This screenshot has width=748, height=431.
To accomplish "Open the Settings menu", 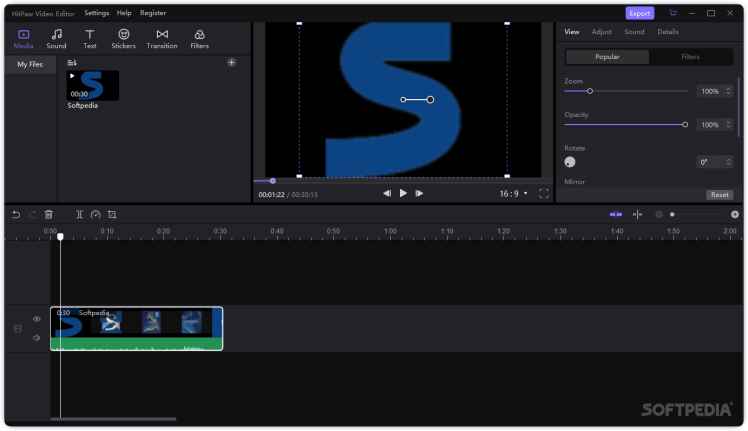I will [96, 13].
